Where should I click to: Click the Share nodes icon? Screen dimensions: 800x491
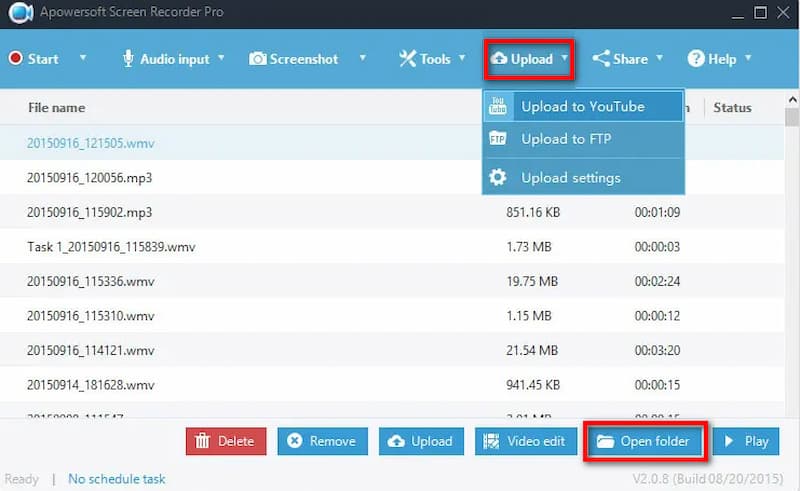(x=601, y=59)
